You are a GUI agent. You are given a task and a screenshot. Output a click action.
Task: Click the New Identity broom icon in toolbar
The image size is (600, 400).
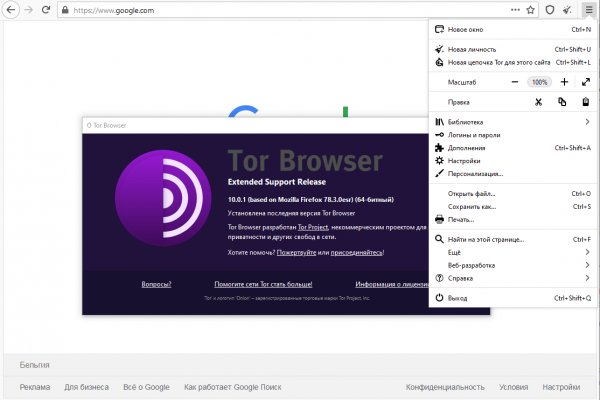click(x=568, y=10)
